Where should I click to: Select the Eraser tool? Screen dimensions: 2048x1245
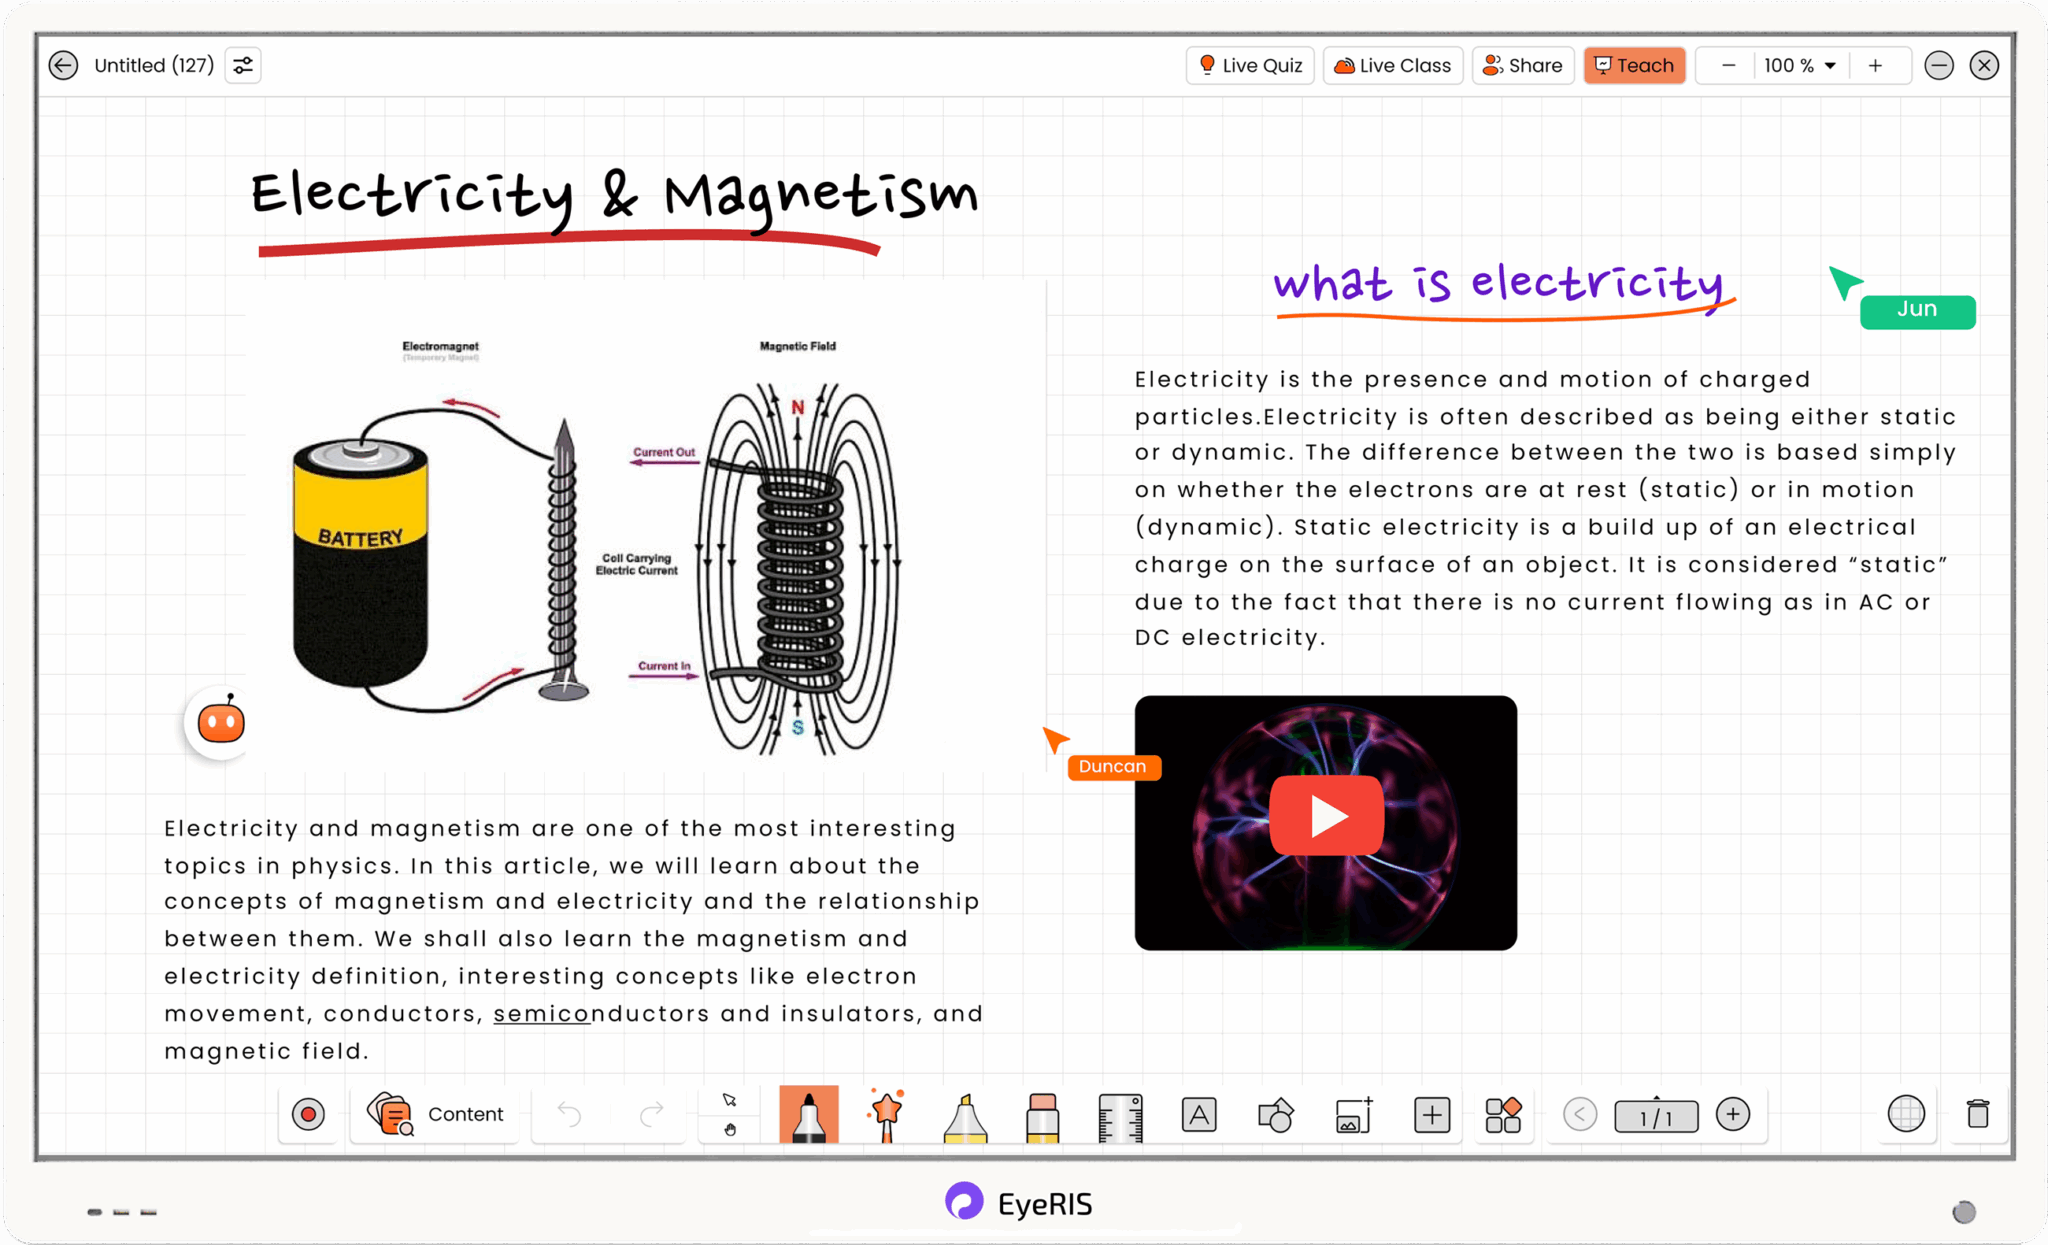(1041, 1114)
